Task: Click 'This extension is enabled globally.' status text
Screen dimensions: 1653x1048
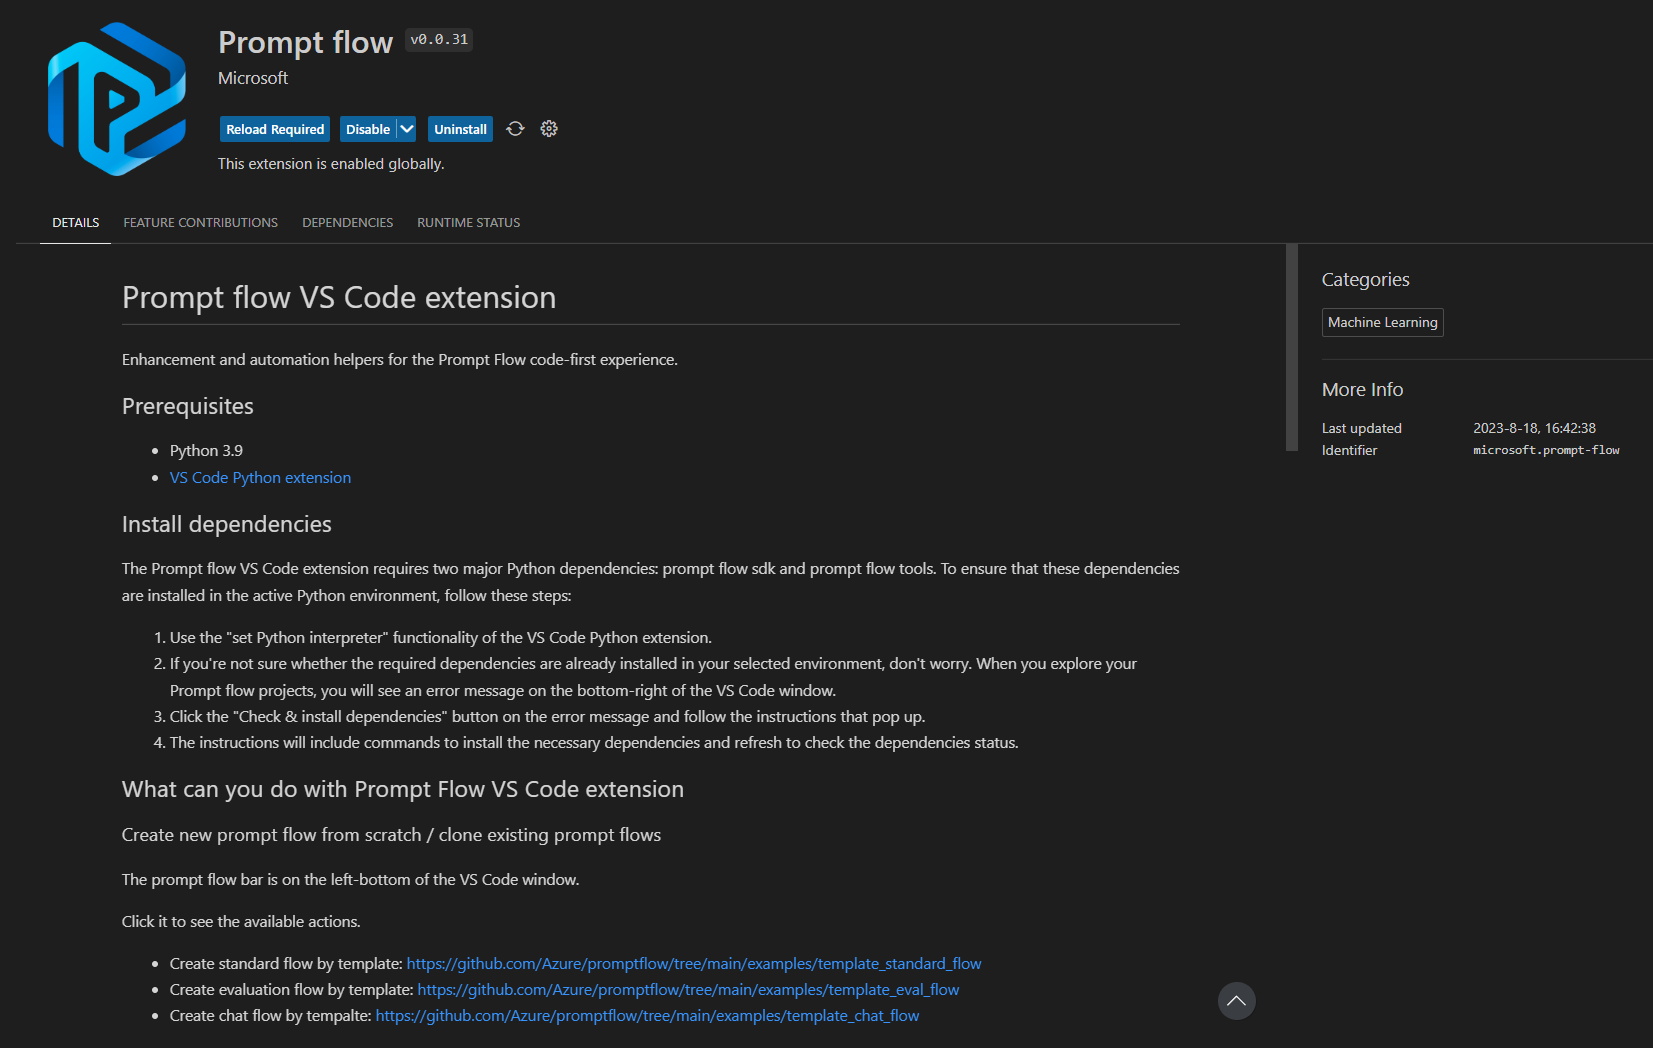Action: (331, 164)
